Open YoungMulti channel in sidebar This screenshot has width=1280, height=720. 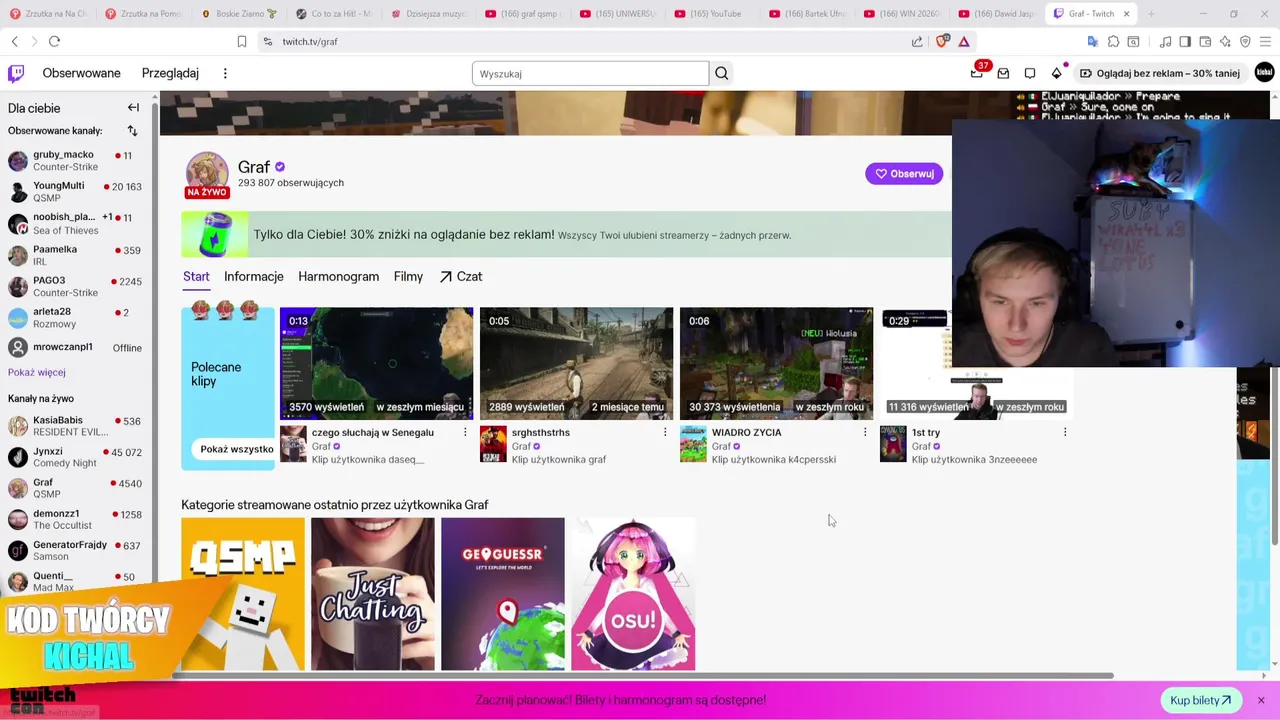[76, 192]
